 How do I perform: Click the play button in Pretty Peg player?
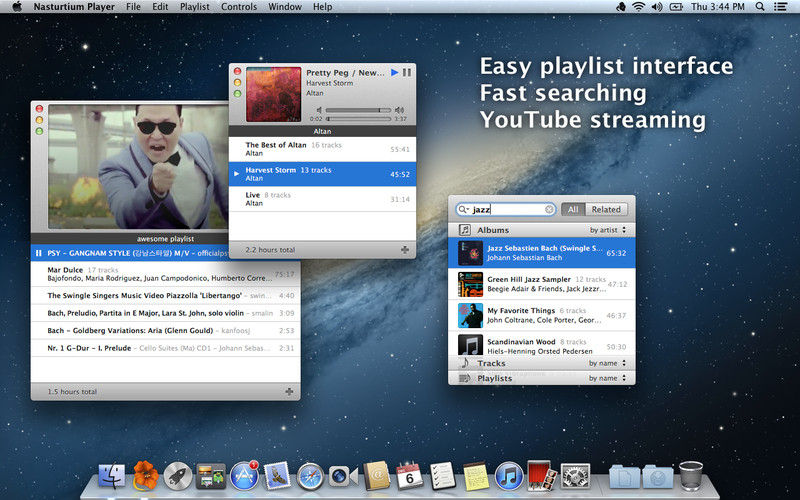394,72
